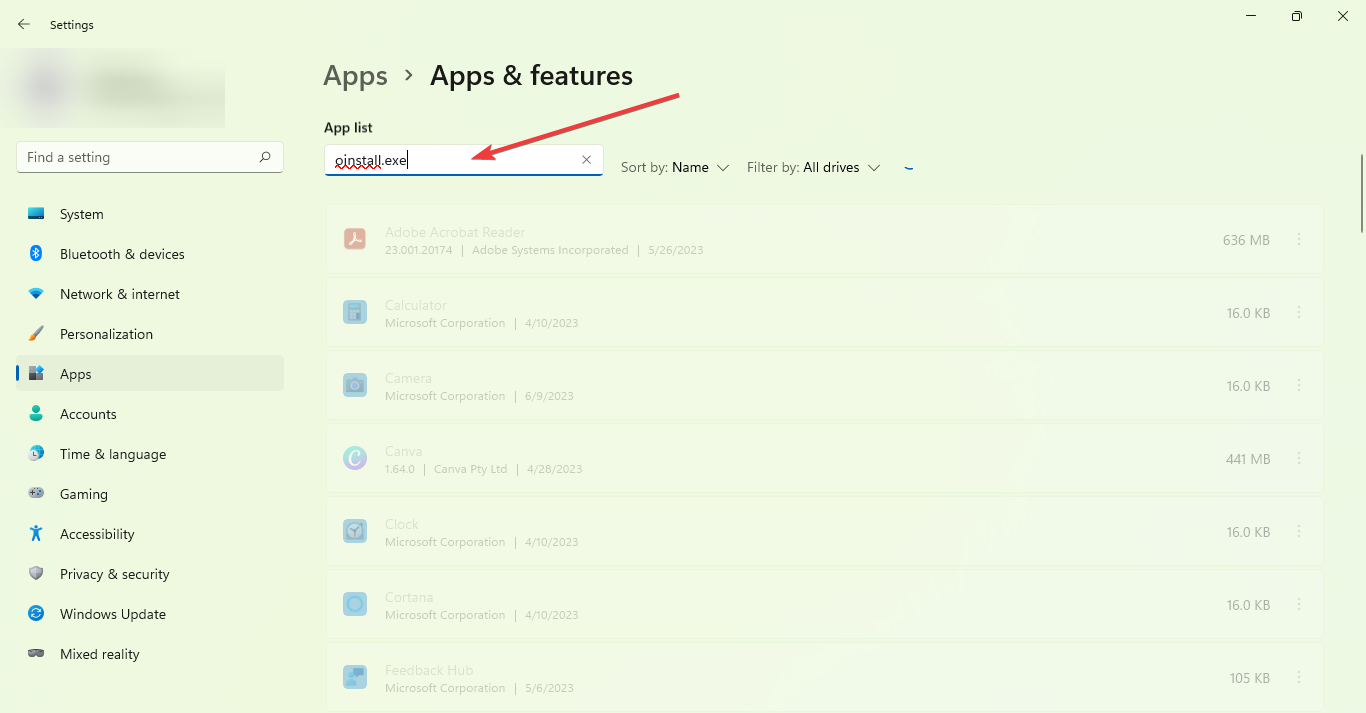Click the Bluetooth icon in sidebar

click(36, 254)
